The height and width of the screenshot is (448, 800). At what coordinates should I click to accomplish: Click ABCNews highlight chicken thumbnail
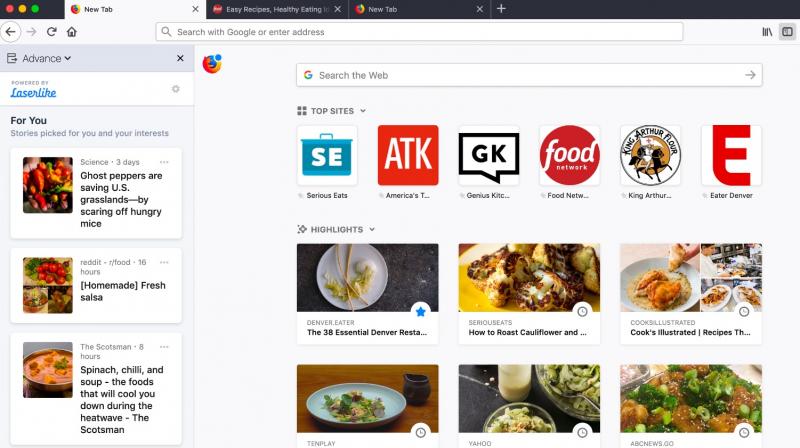[x=691, y=399]
